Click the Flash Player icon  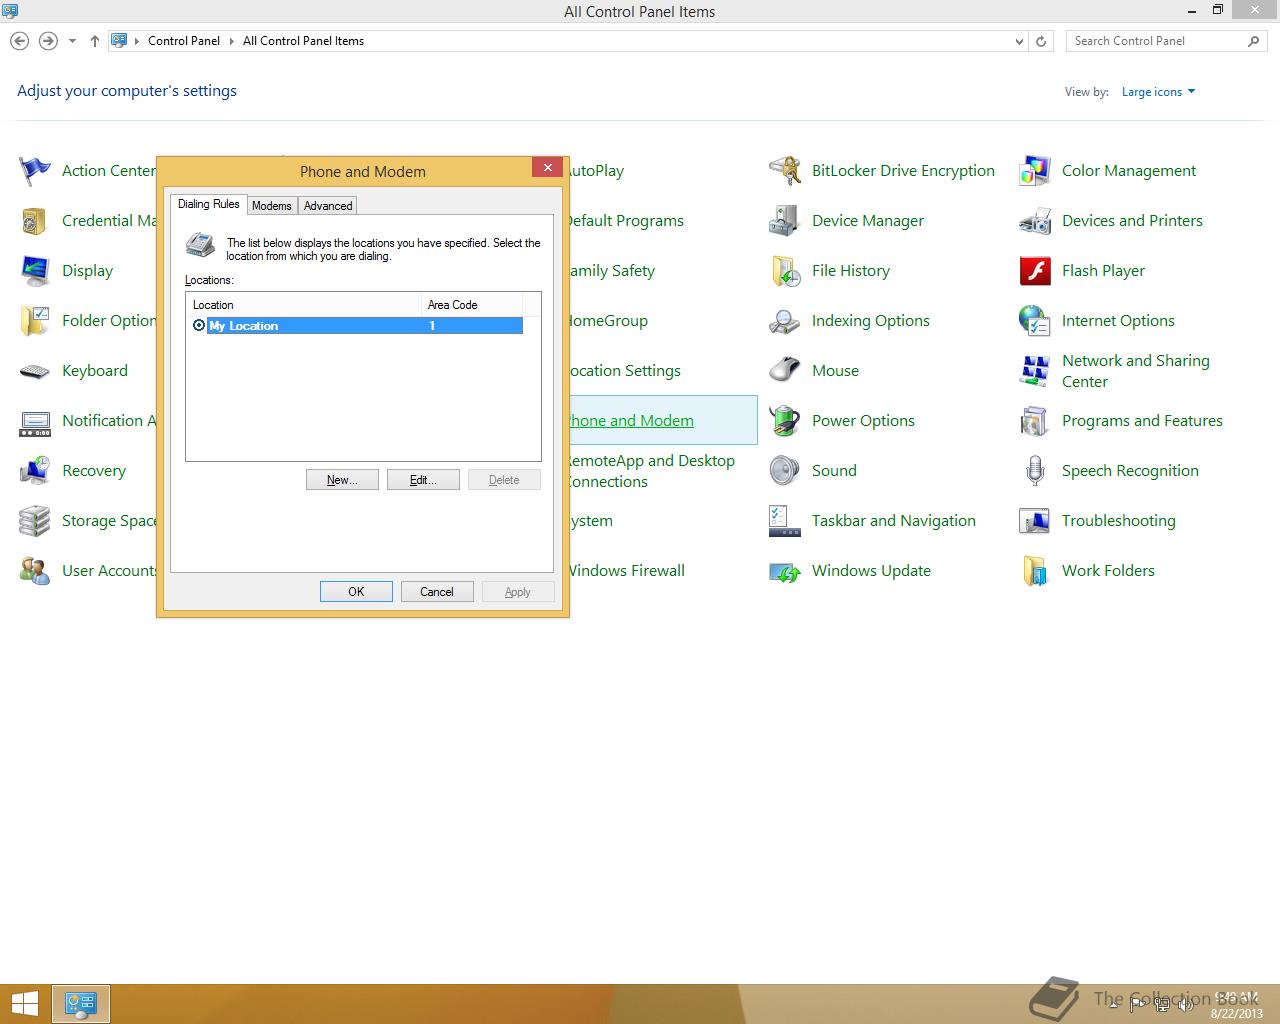click(1035, 271)
